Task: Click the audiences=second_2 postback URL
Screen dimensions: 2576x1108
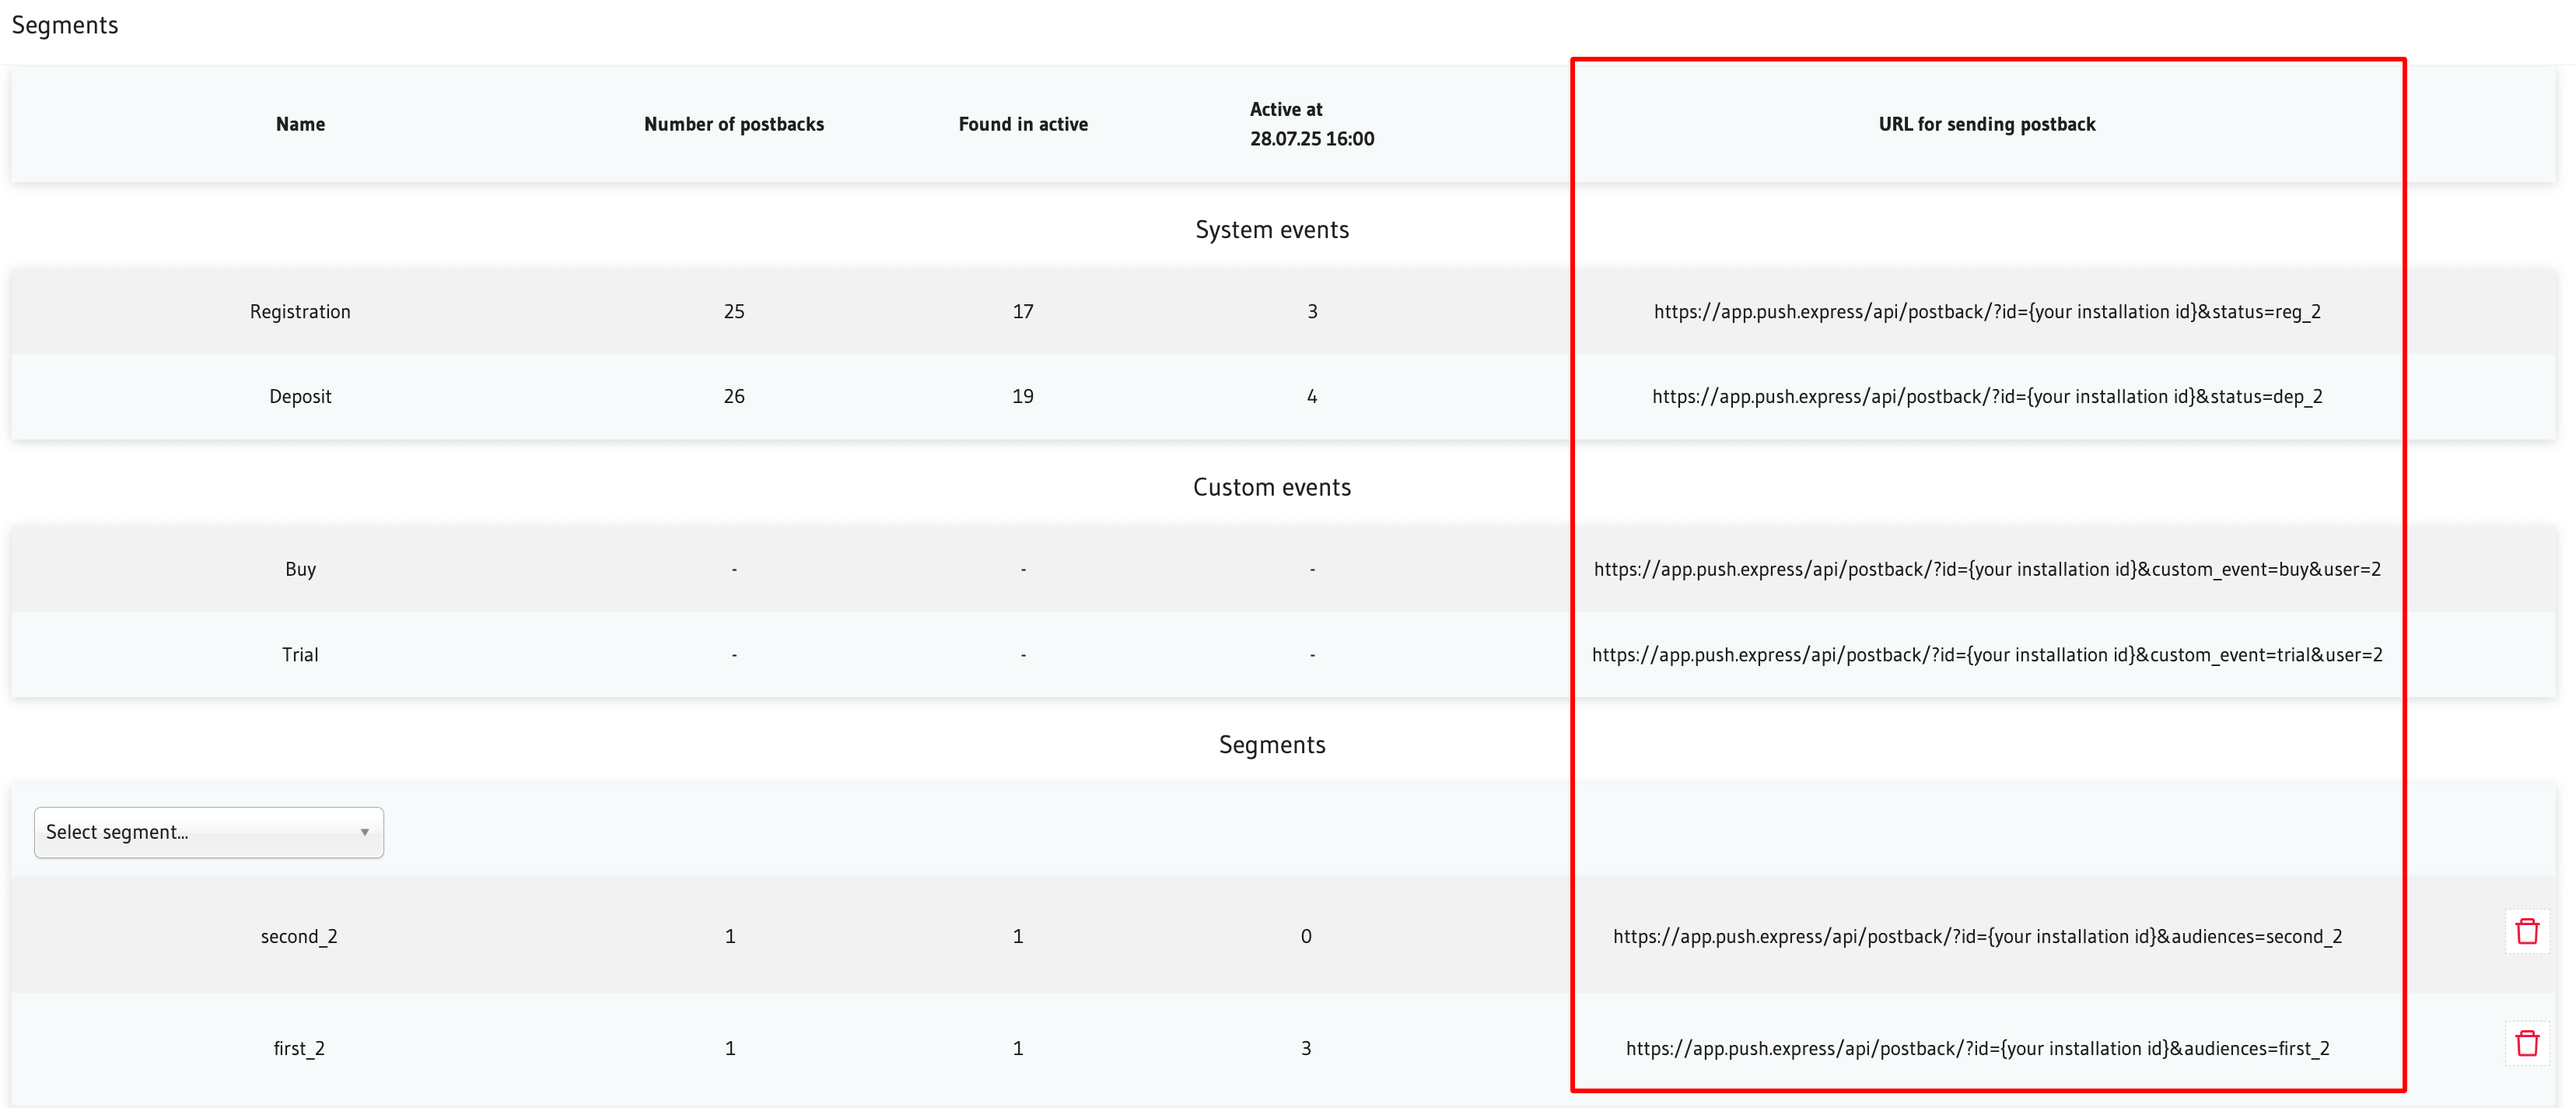Action: click(1977, 936)
